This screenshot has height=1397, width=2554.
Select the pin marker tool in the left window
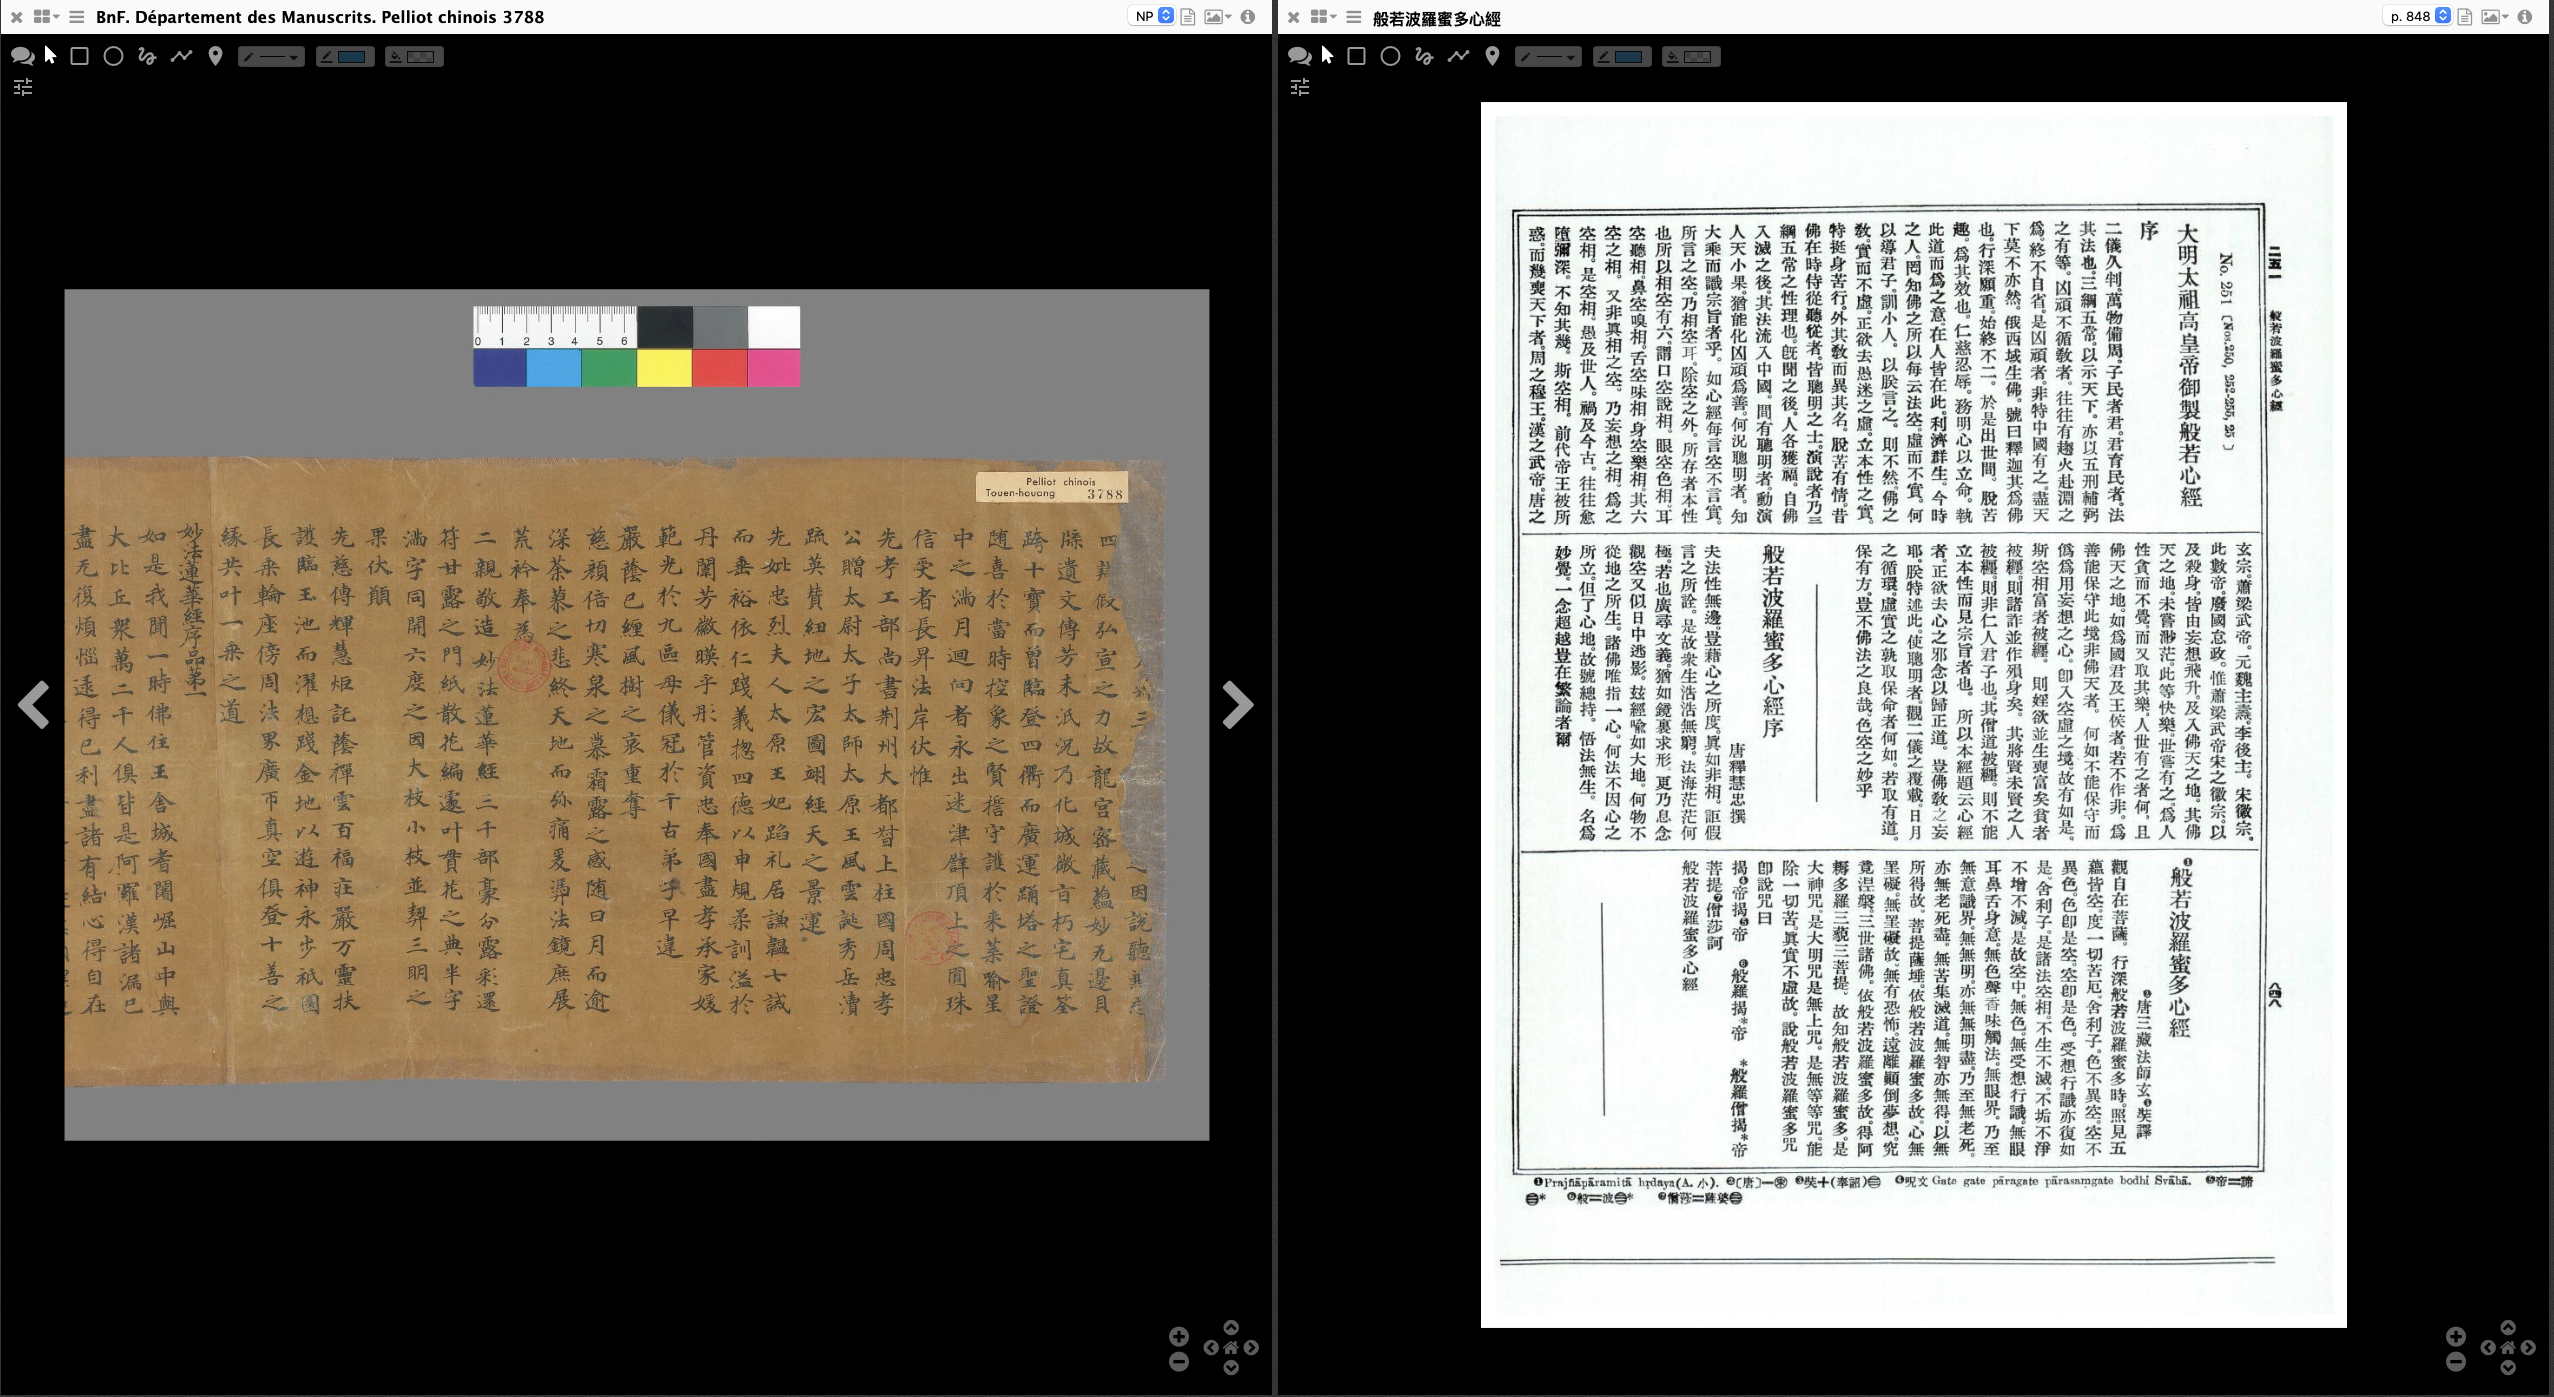tap(215, 56)
